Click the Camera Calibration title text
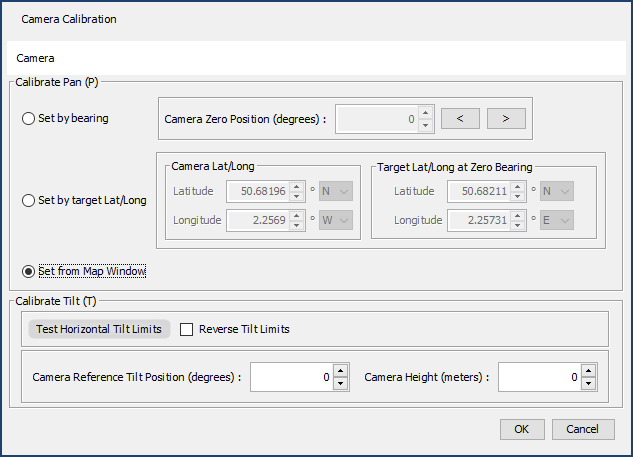The image size is (633, 457). pos(69,19)
